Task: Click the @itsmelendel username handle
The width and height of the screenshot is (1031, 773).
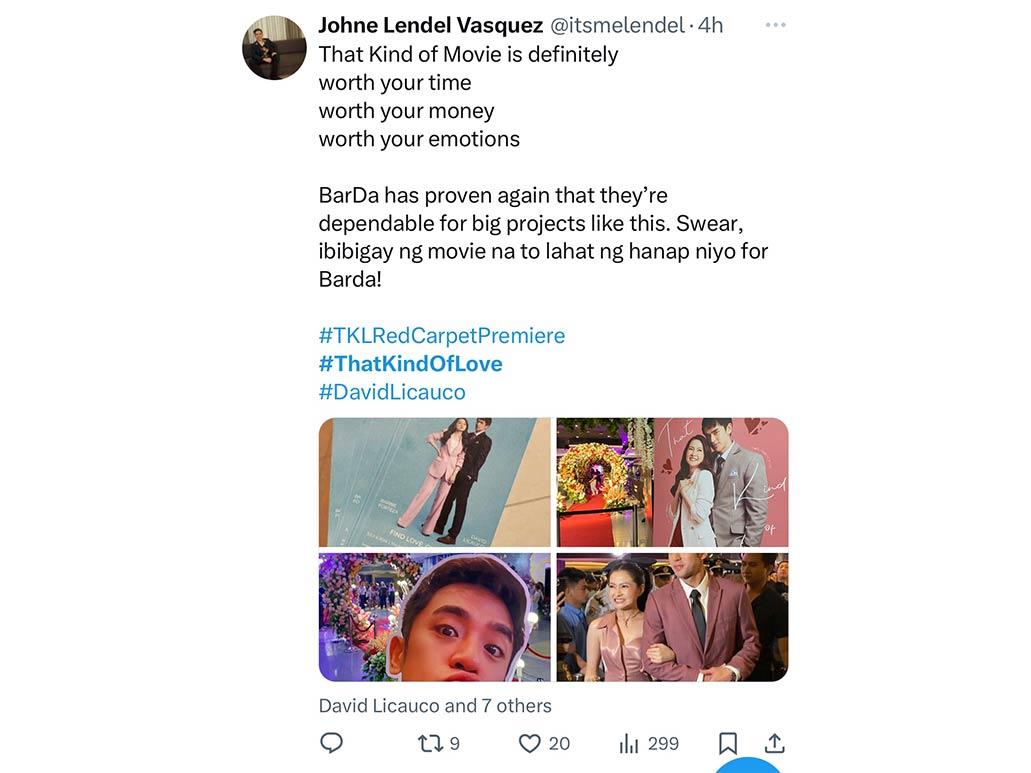Action: click(618, 25)
